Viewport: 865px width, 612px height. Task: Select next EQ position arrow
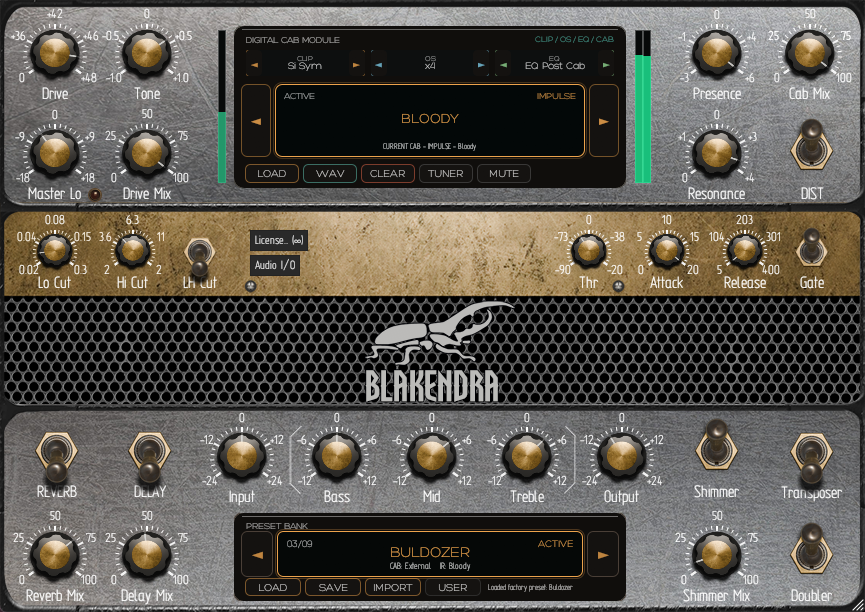(606, 65)
